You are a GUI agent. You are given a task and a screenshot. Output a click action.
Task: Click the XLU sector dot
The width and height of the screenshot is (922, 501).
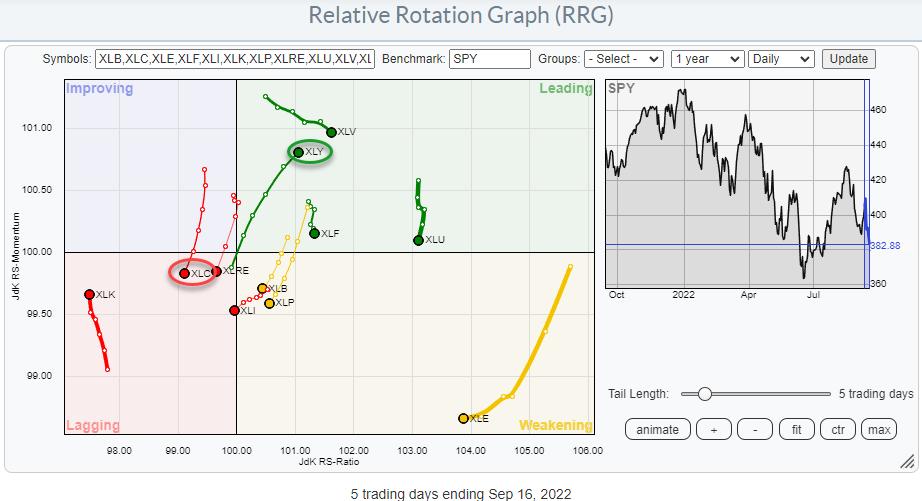418,240
